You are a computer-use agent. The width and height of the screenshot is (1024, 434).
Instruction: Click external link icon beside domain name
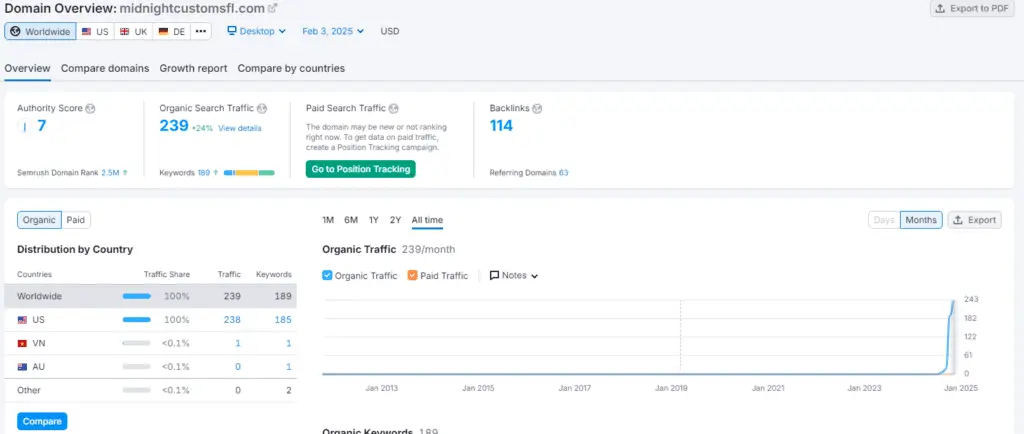click(273, 8)
